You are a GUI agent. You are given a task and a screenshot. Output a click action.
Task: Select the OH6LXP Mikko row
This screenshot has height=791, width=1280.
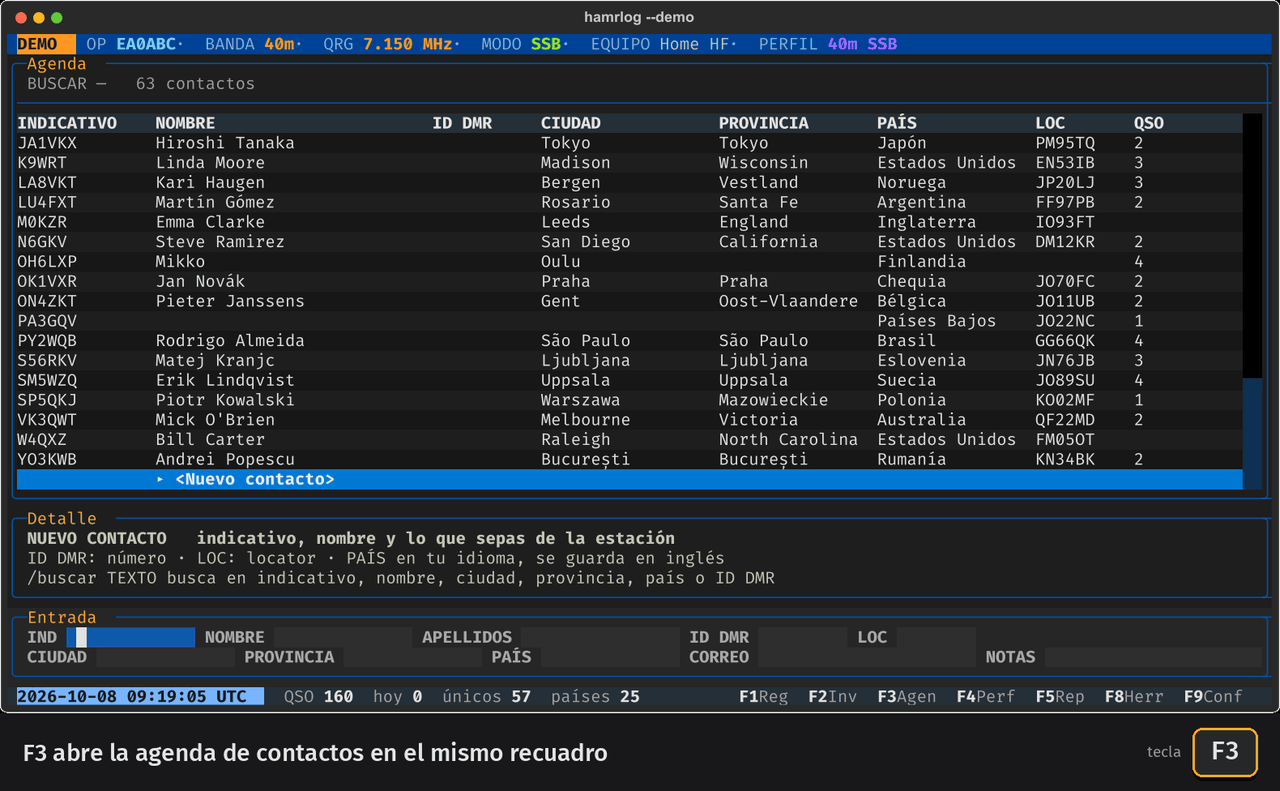pos(630,262)
